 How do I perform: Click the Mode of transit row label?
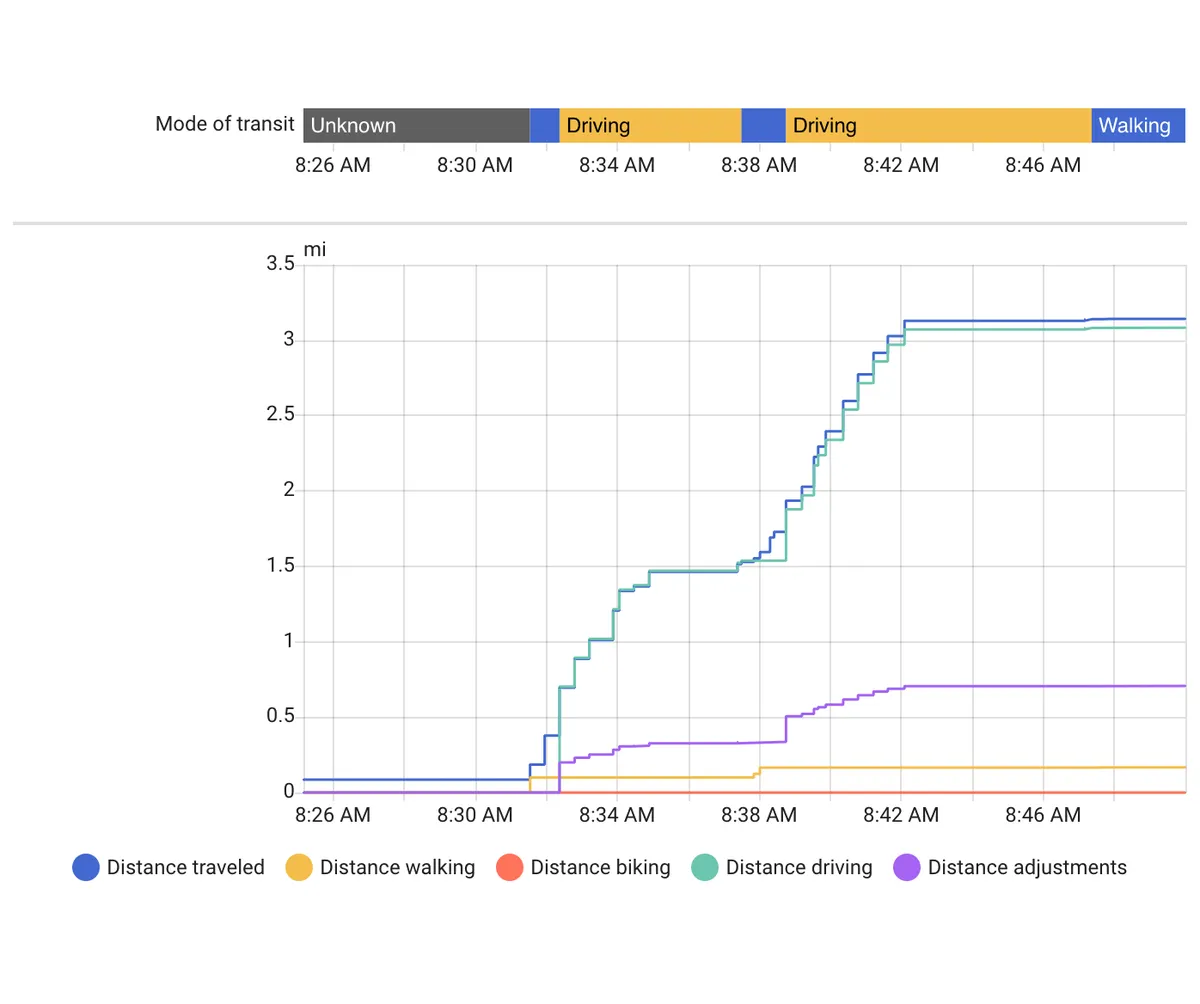pos(225,124)
